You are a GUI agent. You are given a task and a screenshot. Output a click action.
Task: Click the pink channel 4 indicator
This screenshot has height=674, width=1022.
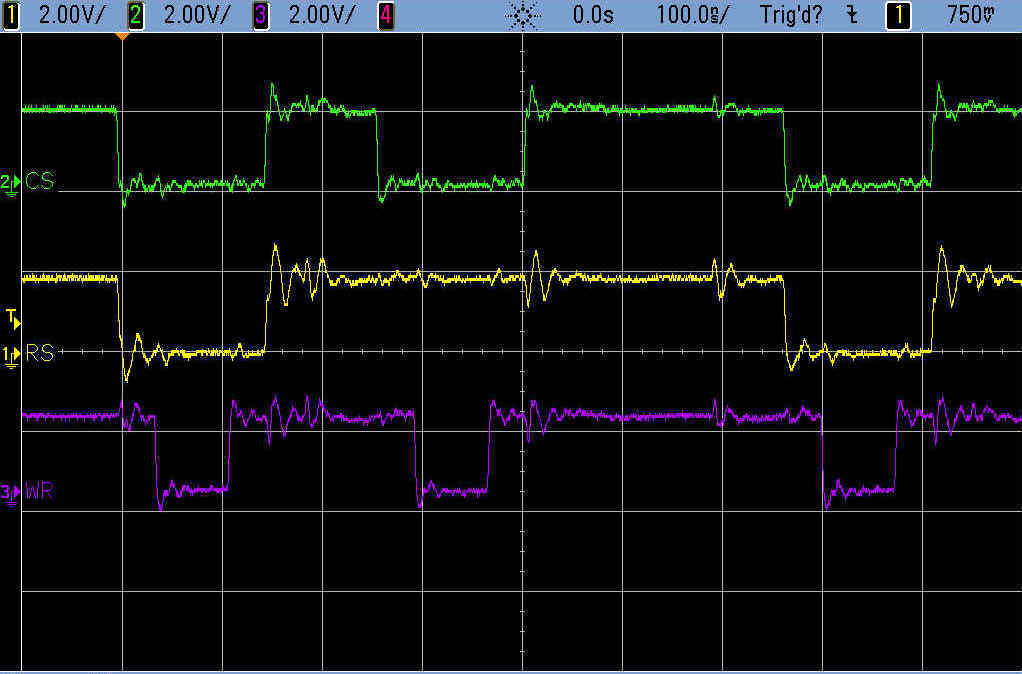click(x=385, y=15)
